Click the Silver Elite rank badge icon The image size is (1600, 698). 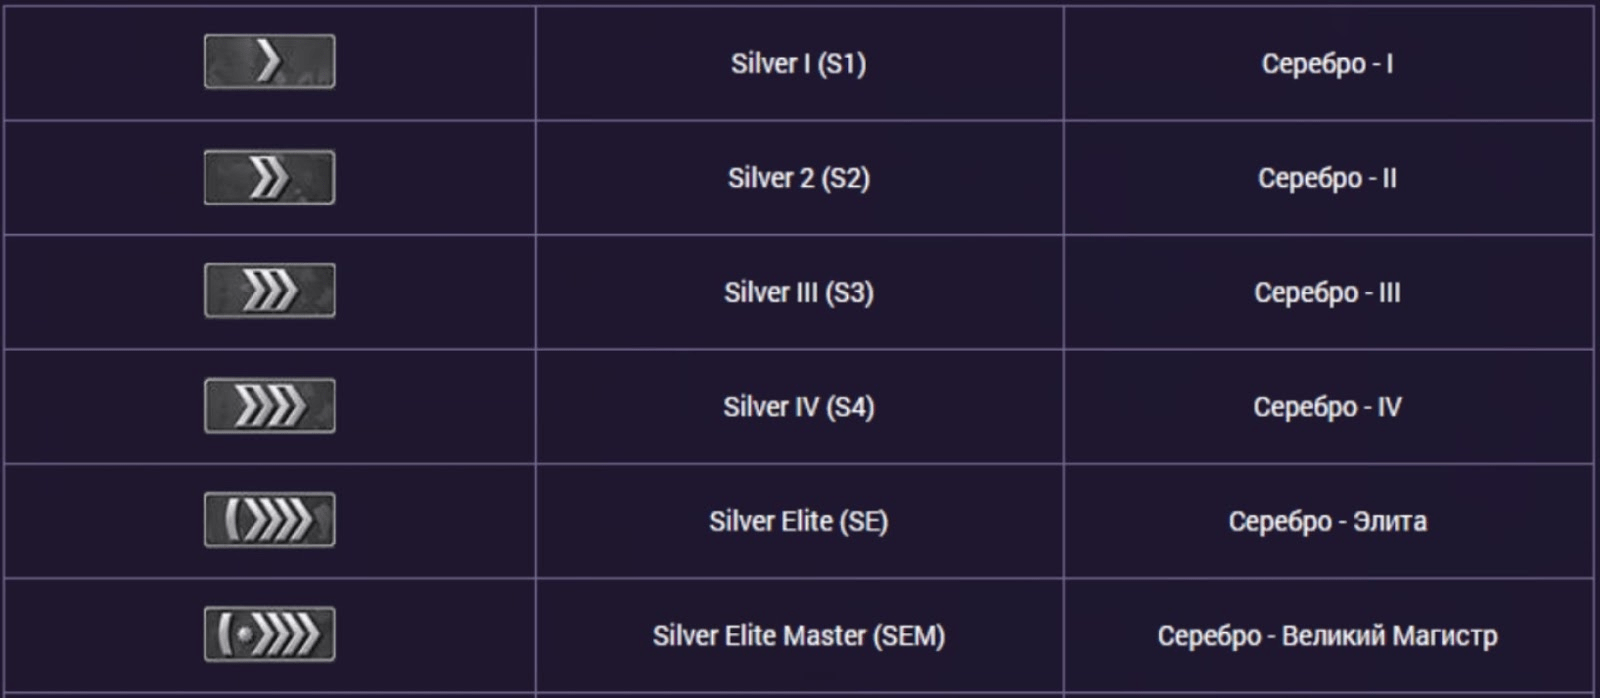(270, 520)
